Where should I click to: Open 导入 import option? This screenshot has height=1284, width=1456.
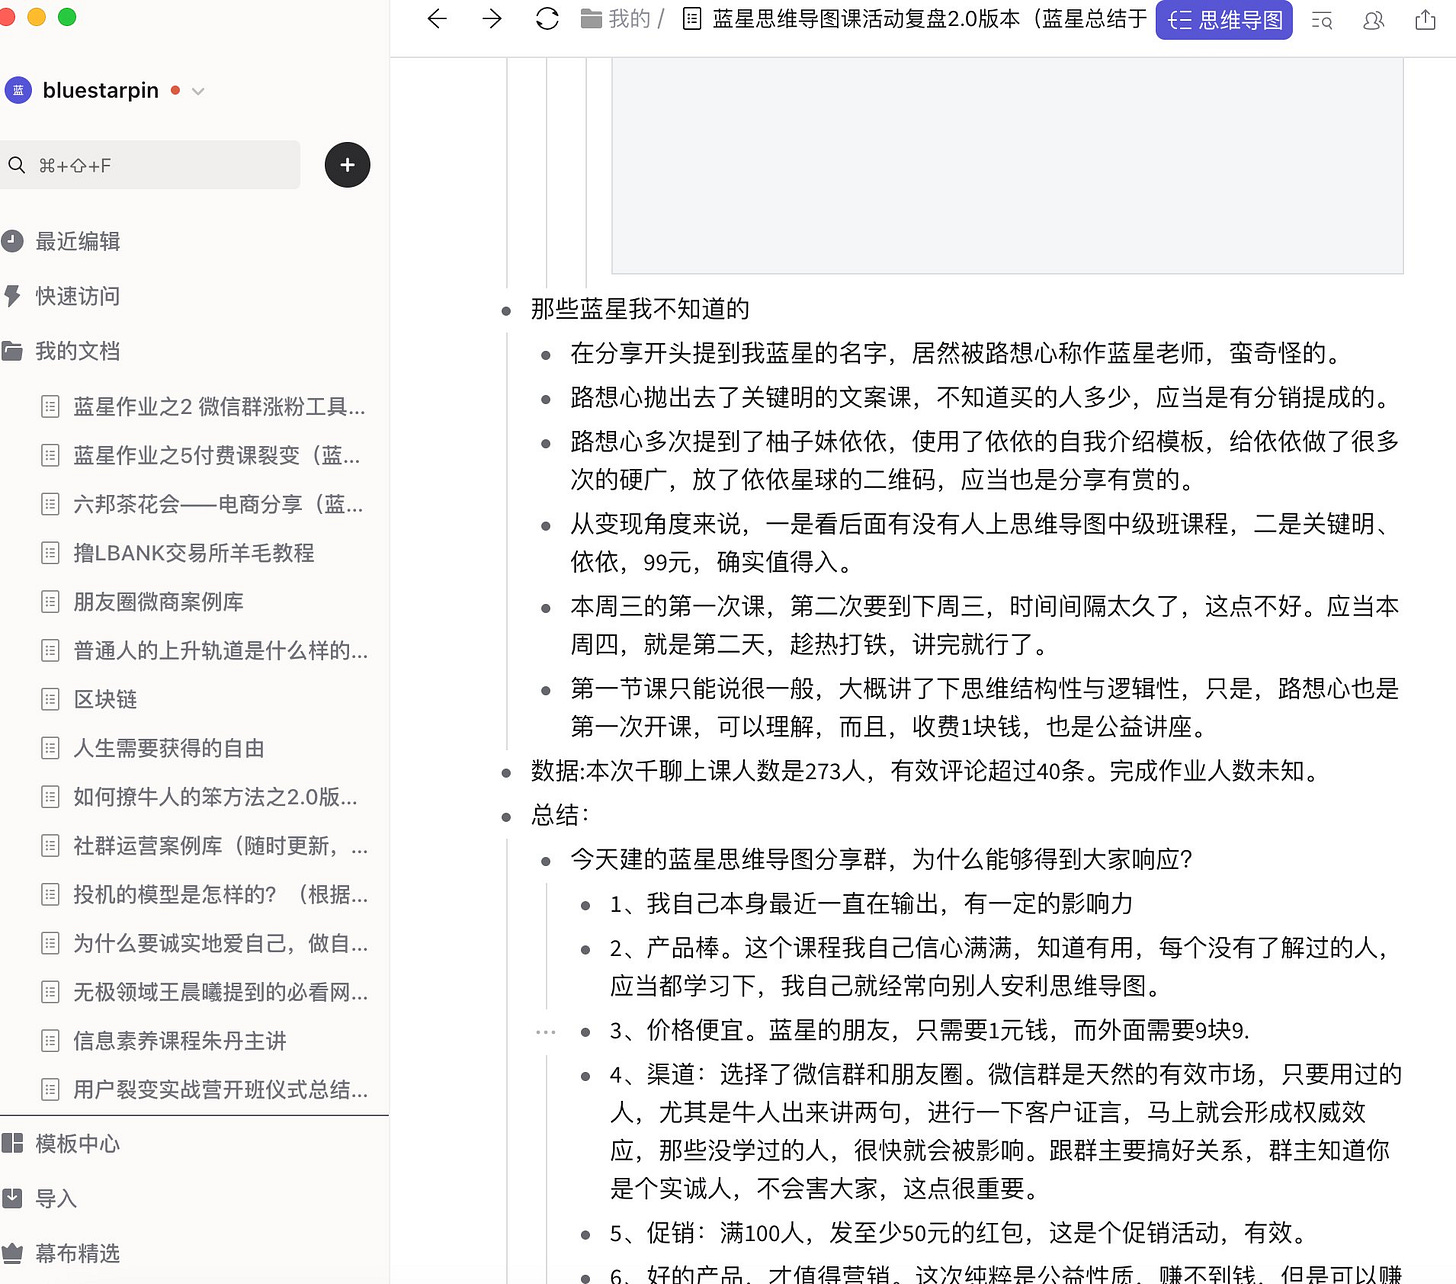[56, 1199]
